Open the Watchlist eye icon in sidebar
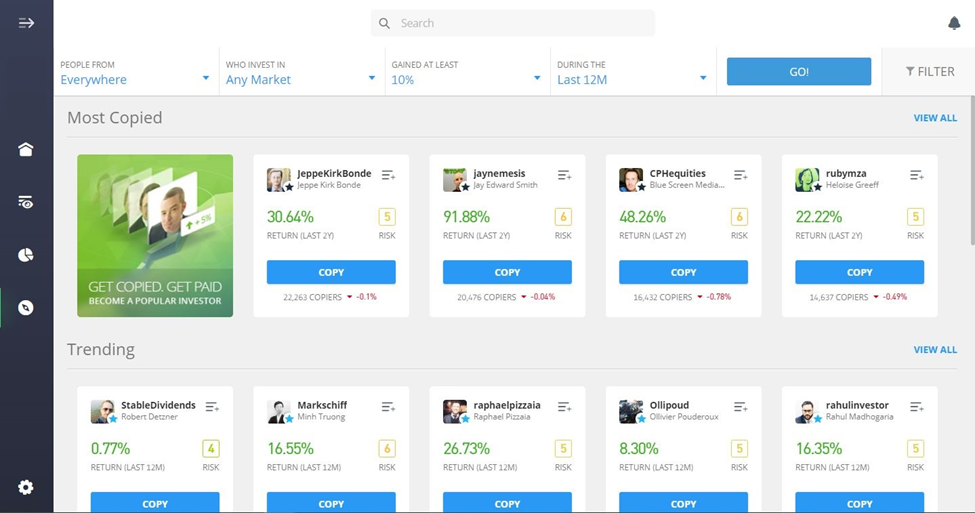Viewport: 975px width, 513px height. pyautogui.click(x=25, y=202)
